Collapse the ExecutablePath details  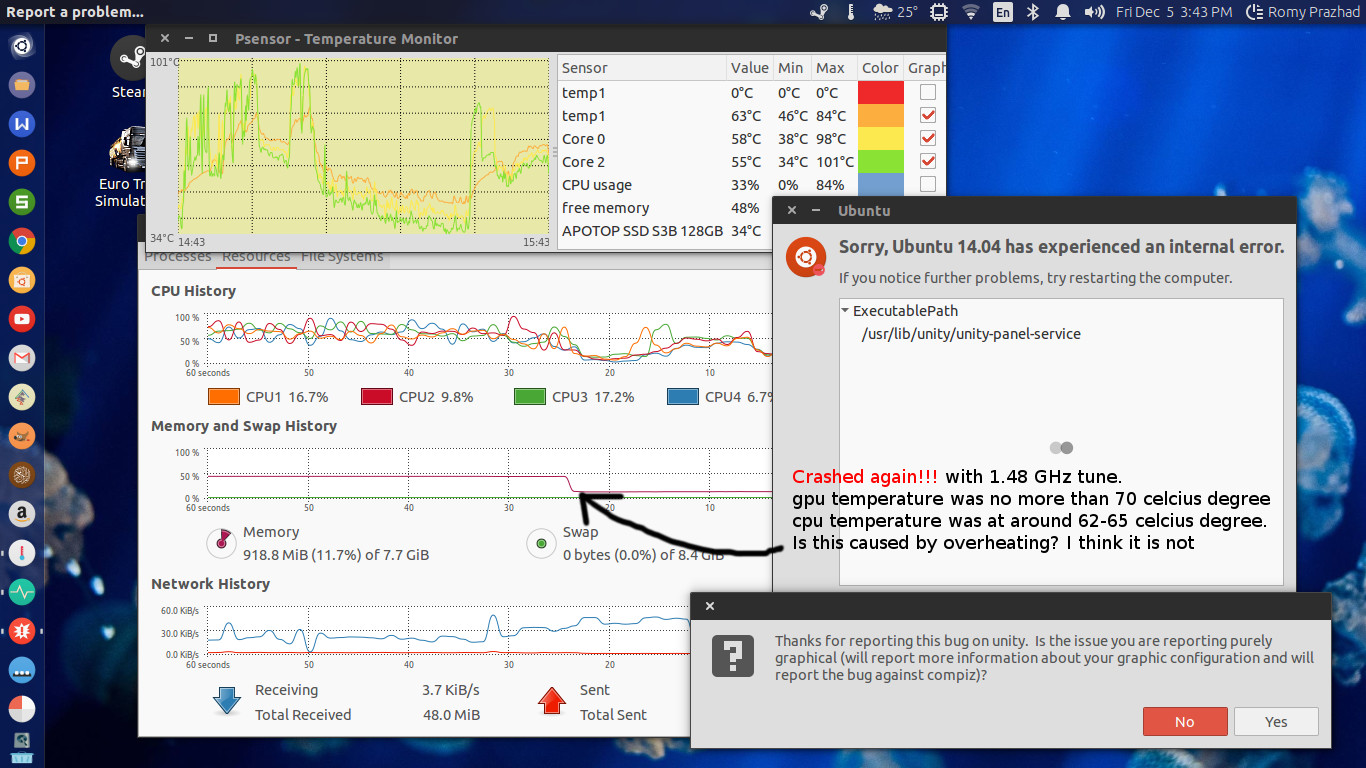coord(846,311)
